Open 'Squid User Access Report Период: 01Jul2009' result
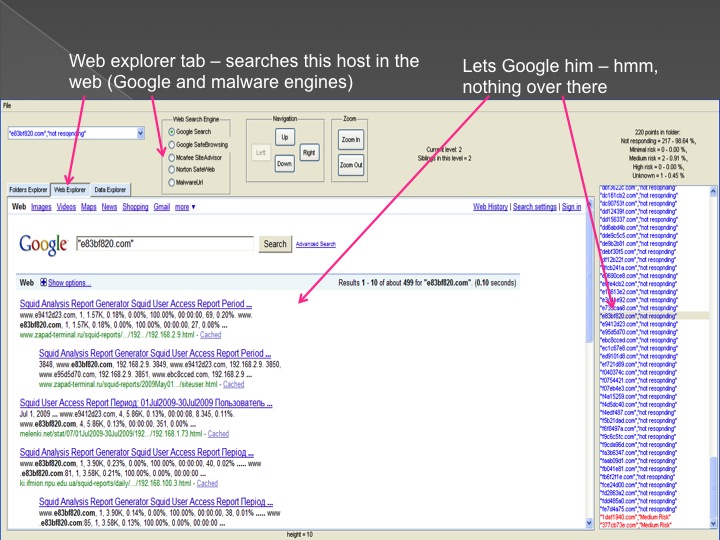720x540 pixels. point(146,403)
